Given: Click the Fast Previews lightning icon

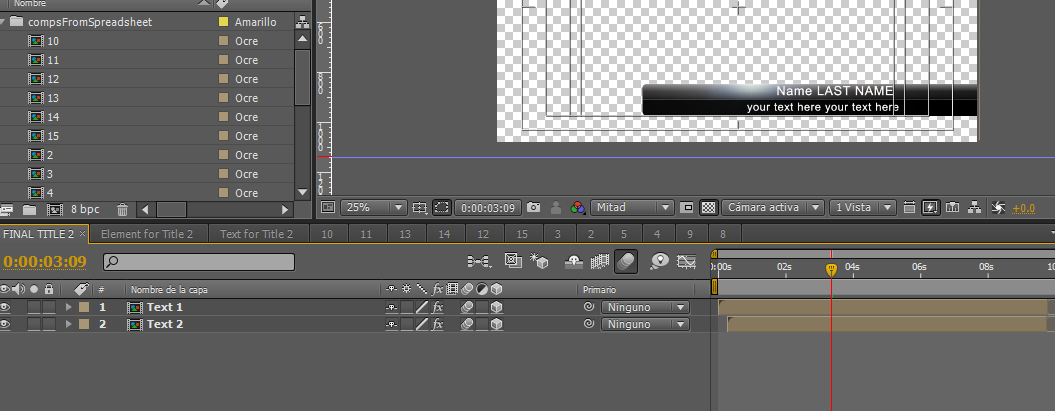Looking at the screenshot, I should pos(930,207).
